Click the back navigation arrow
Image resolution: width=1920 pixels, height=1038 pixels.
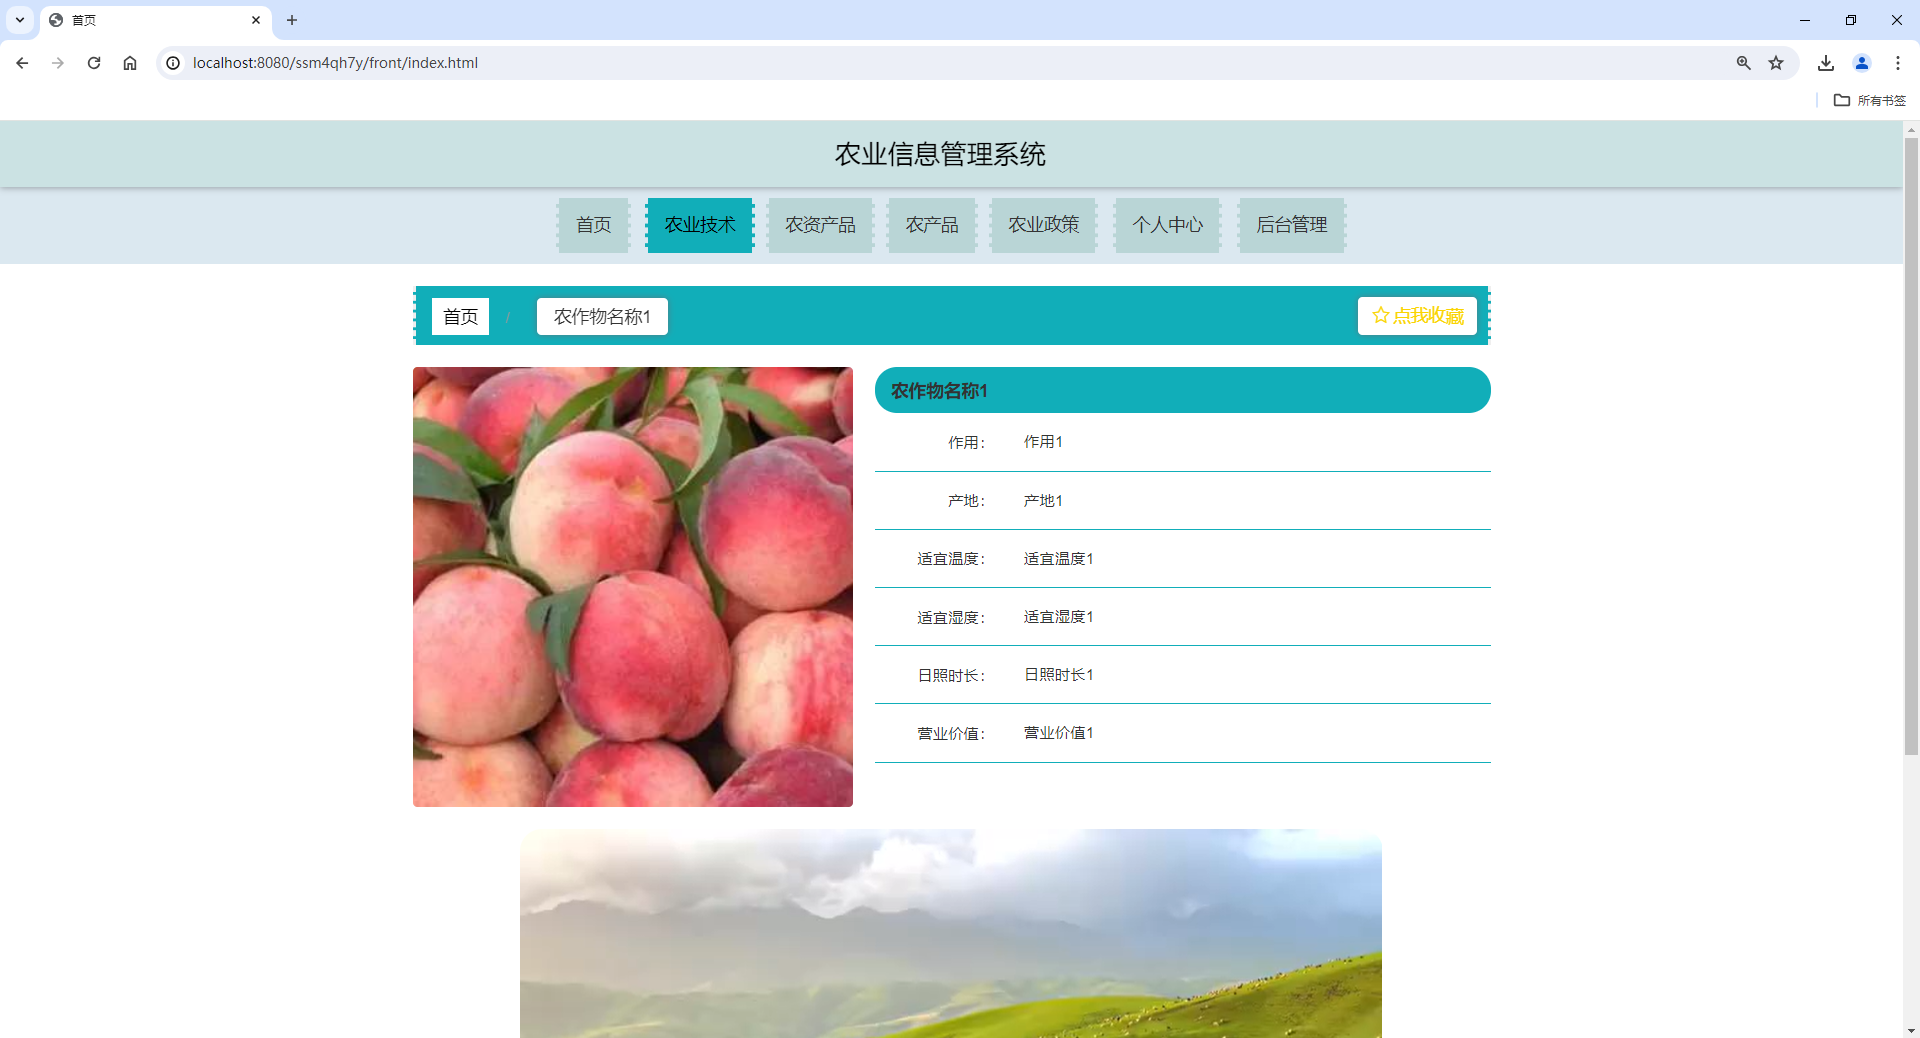click(x=22, y=62)
